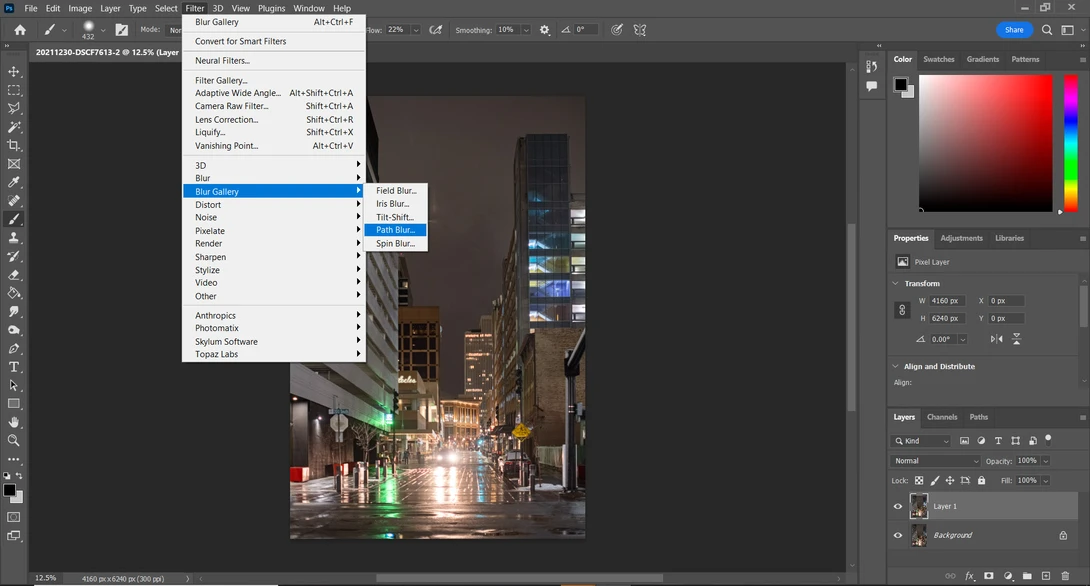The height and width of the screenshot is (586, 1090).
Task: Toggle link width and height
Action: click(x=902, y=310)
